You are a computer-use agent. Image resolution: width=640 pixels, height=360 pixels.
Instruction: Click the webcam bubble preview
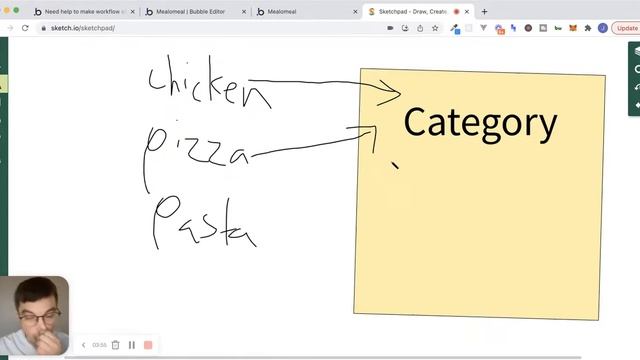tap(34, 316)
